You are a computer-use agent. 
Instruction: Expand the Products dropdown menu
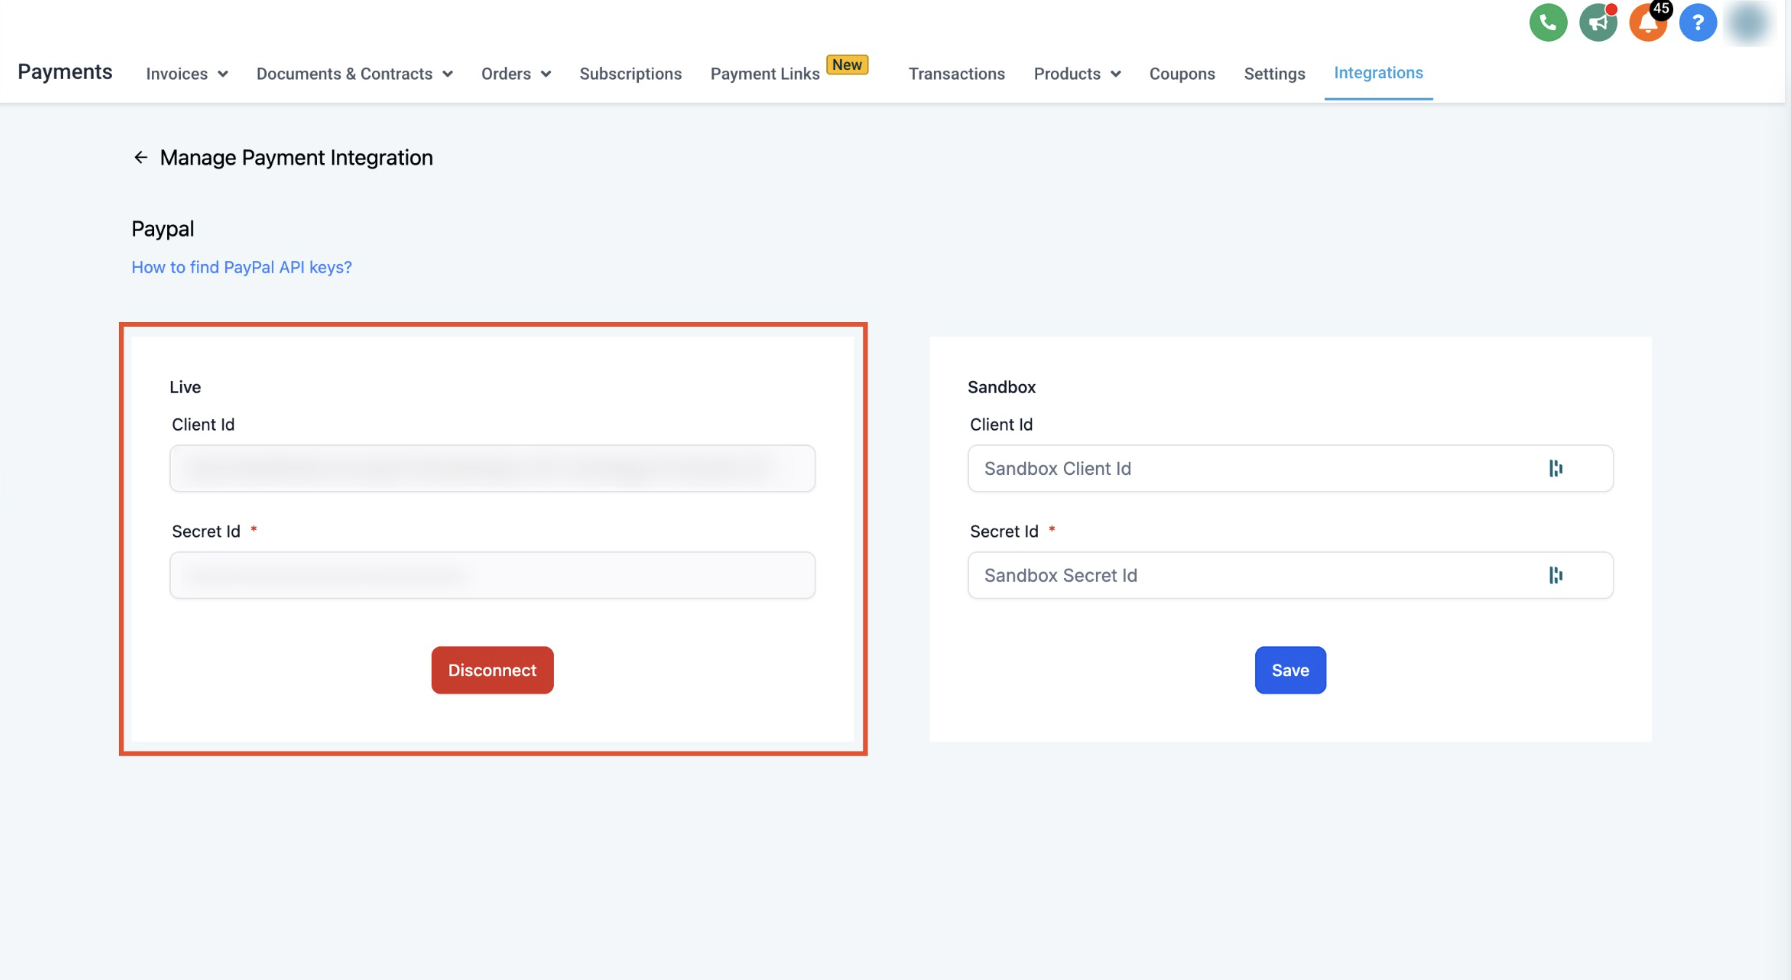click(x=1077, y=74)
